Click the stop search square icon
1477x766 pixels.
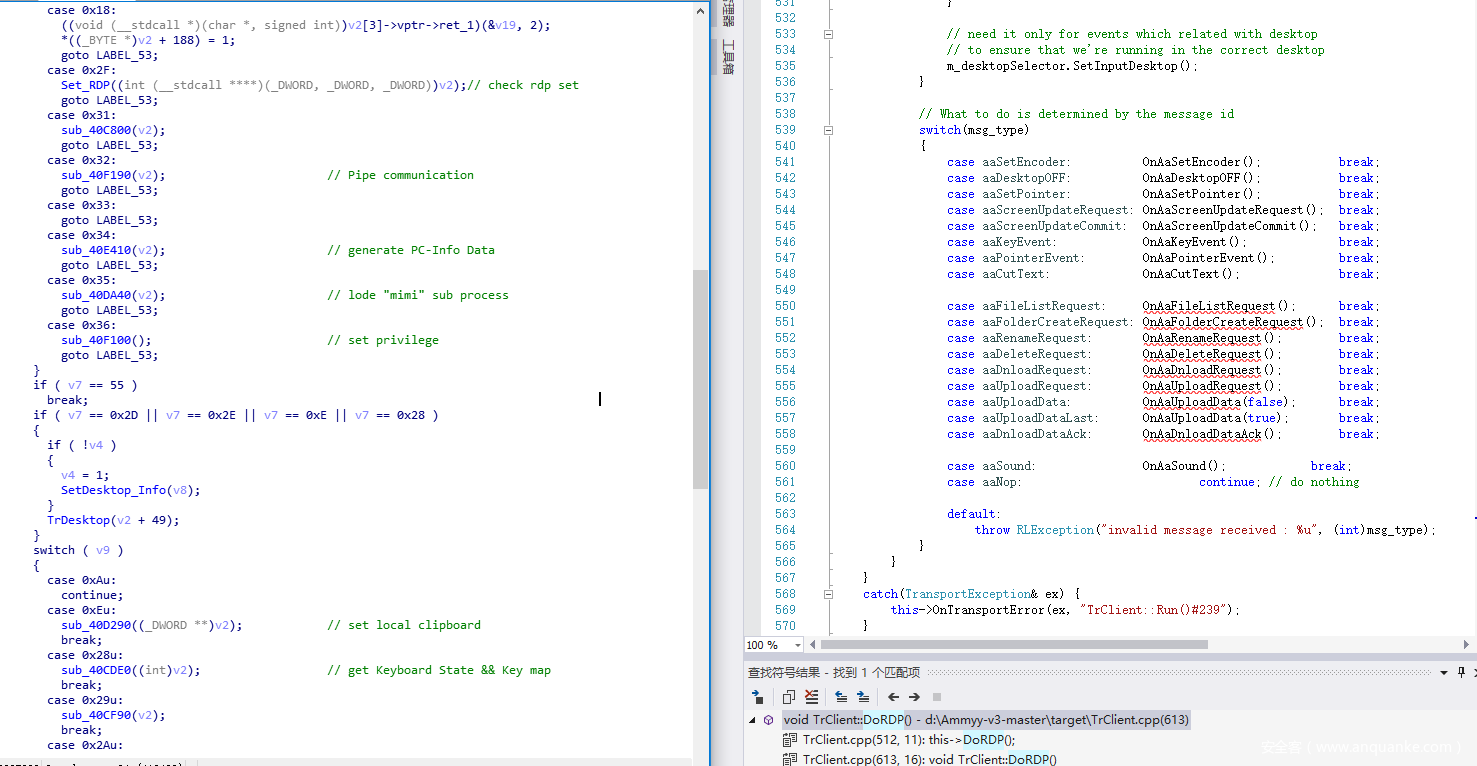[937, 697]
